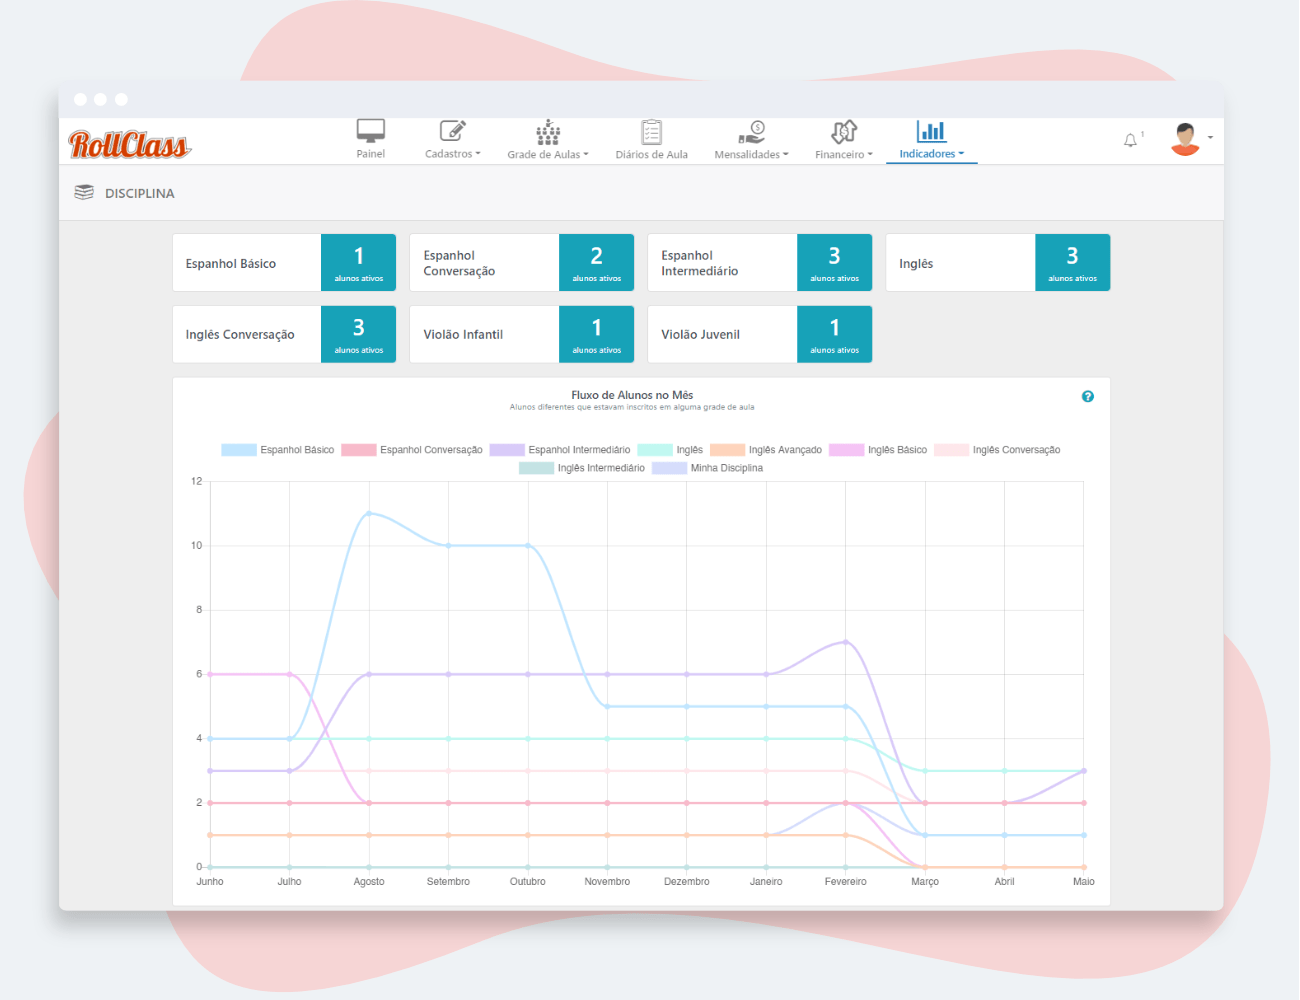Click the Disciplina books icon
1300x1000 pixels.
84,192
